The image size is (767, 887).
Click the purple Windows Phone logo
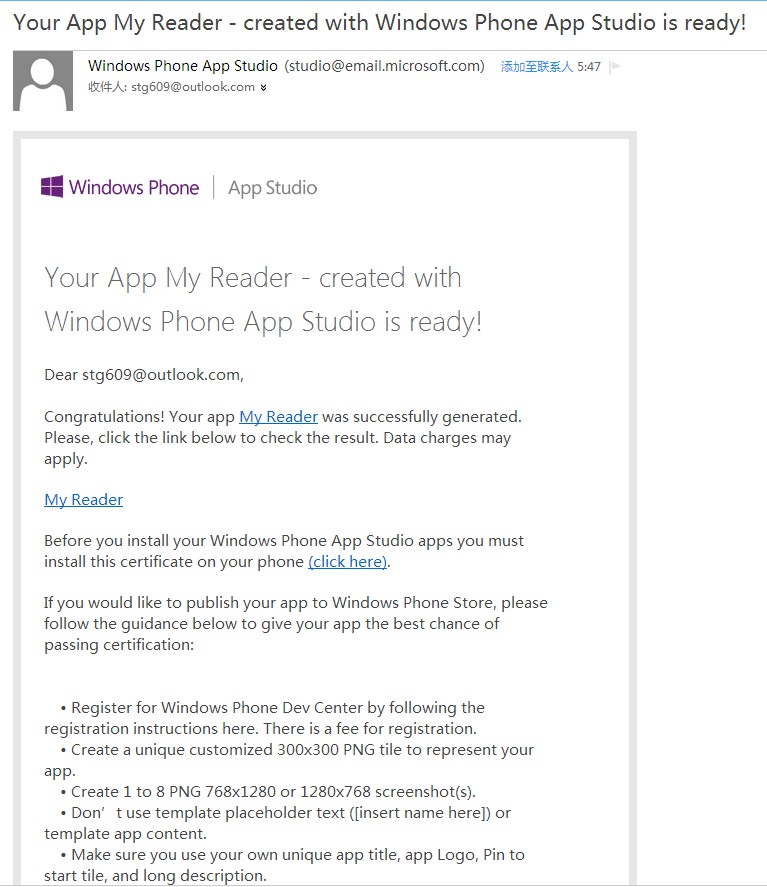[120, 187]
